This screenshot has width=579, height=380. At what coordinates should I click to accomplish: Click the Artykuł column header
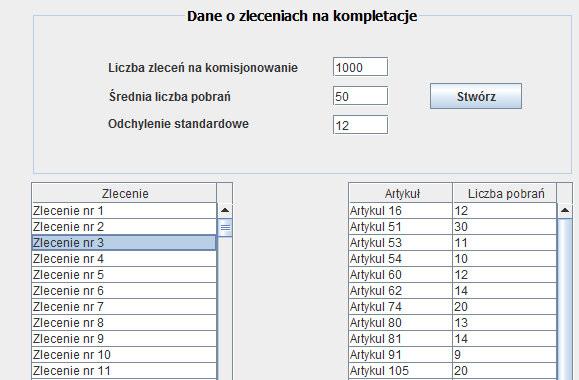[x=401, y=193]
